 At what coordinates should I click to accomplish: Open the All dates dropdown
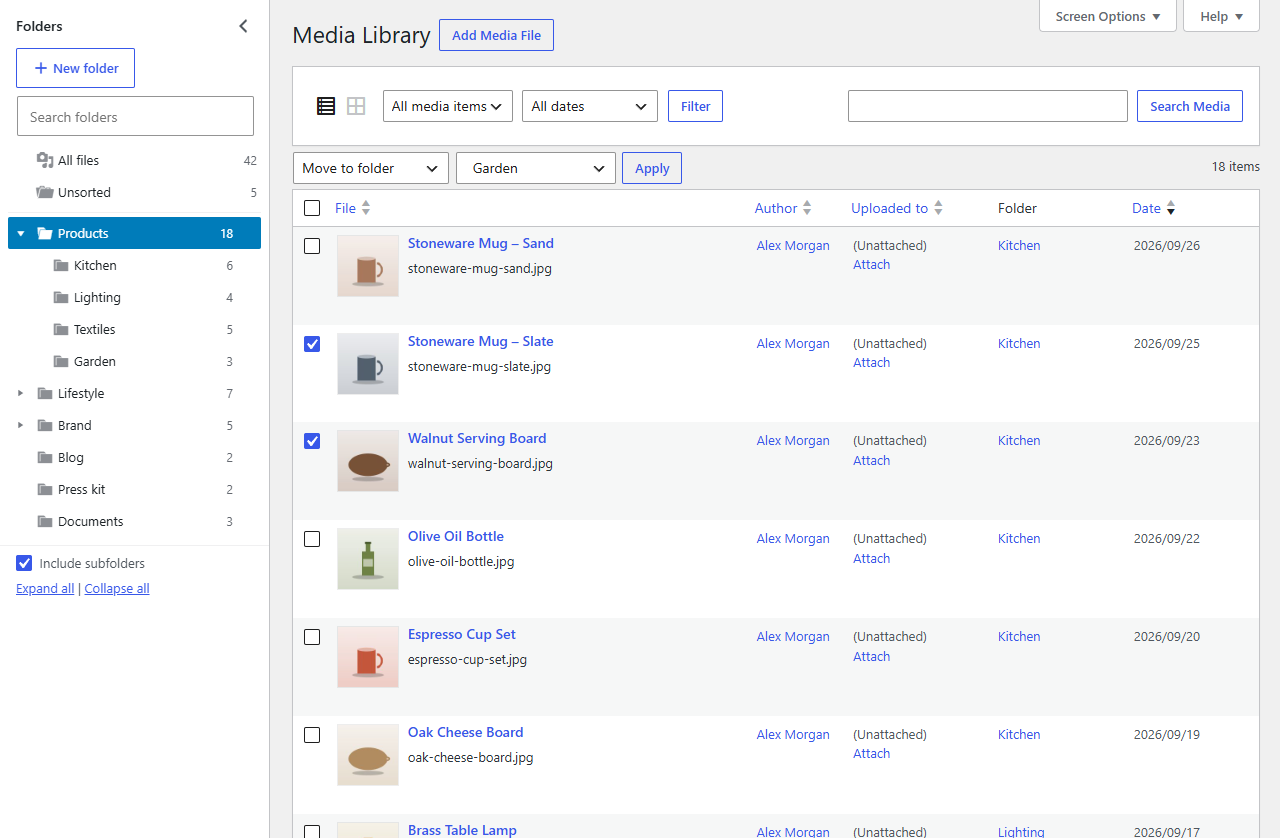click(590, 106)
